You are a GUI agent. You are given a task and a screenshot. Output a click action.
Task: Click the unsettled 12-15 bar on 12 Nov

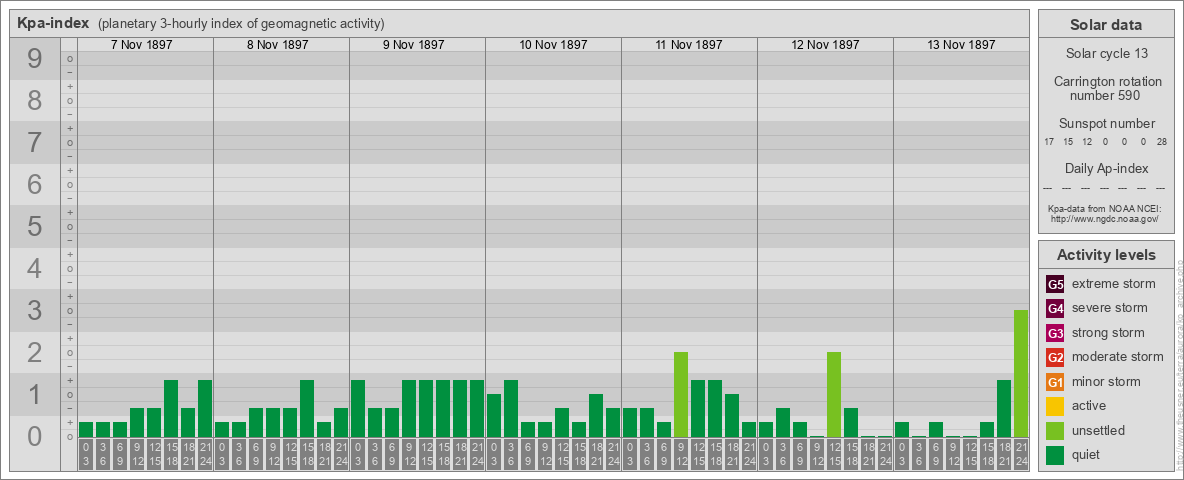click(834, 395)
